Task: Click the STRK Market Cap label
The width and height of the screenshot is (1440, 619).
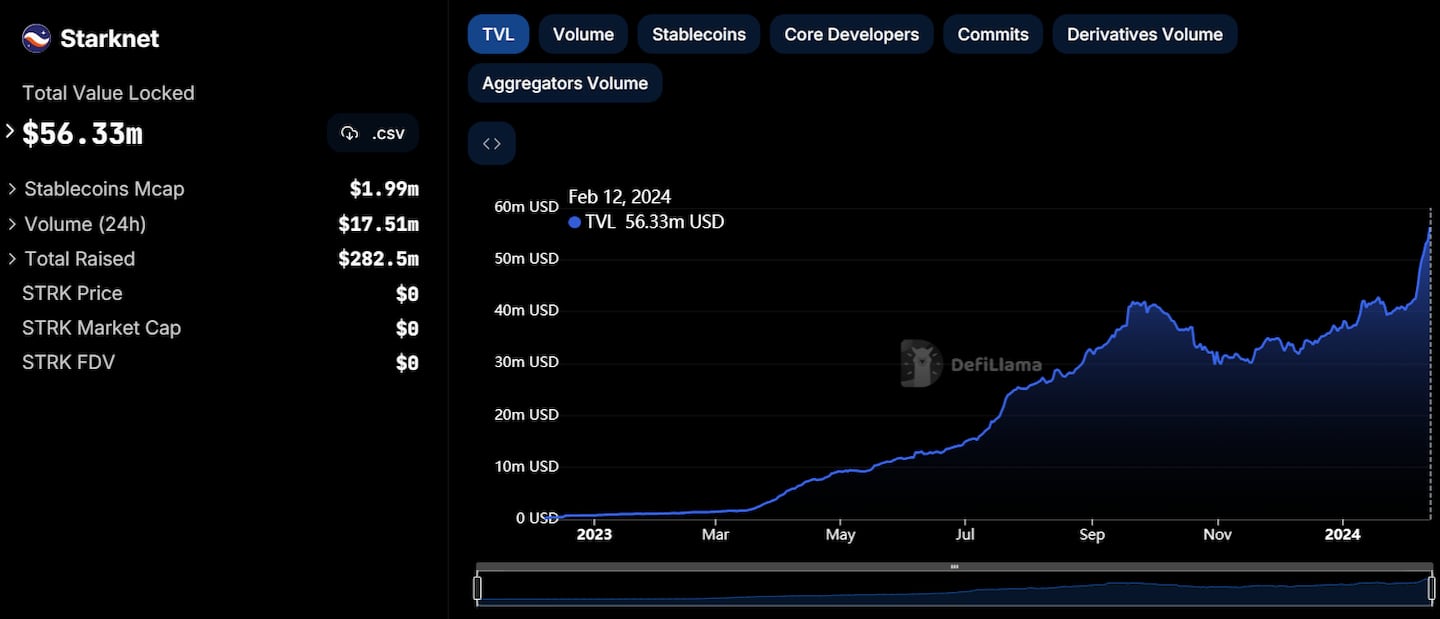Action: click(x=101, y=328)
